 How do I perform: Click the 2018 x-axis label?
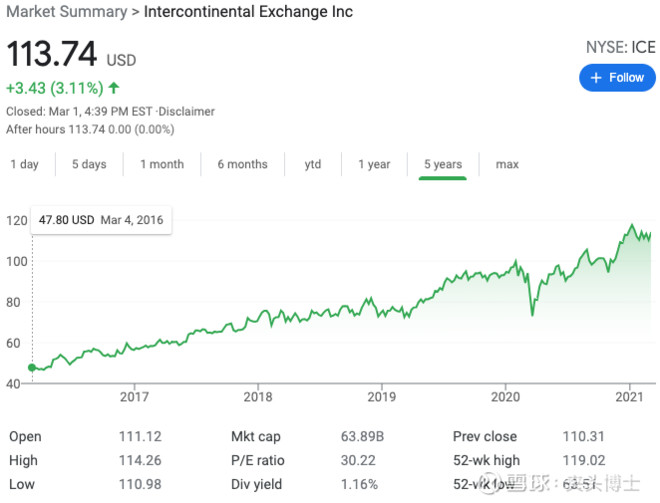pyautogui.click(x=258, y=397)
